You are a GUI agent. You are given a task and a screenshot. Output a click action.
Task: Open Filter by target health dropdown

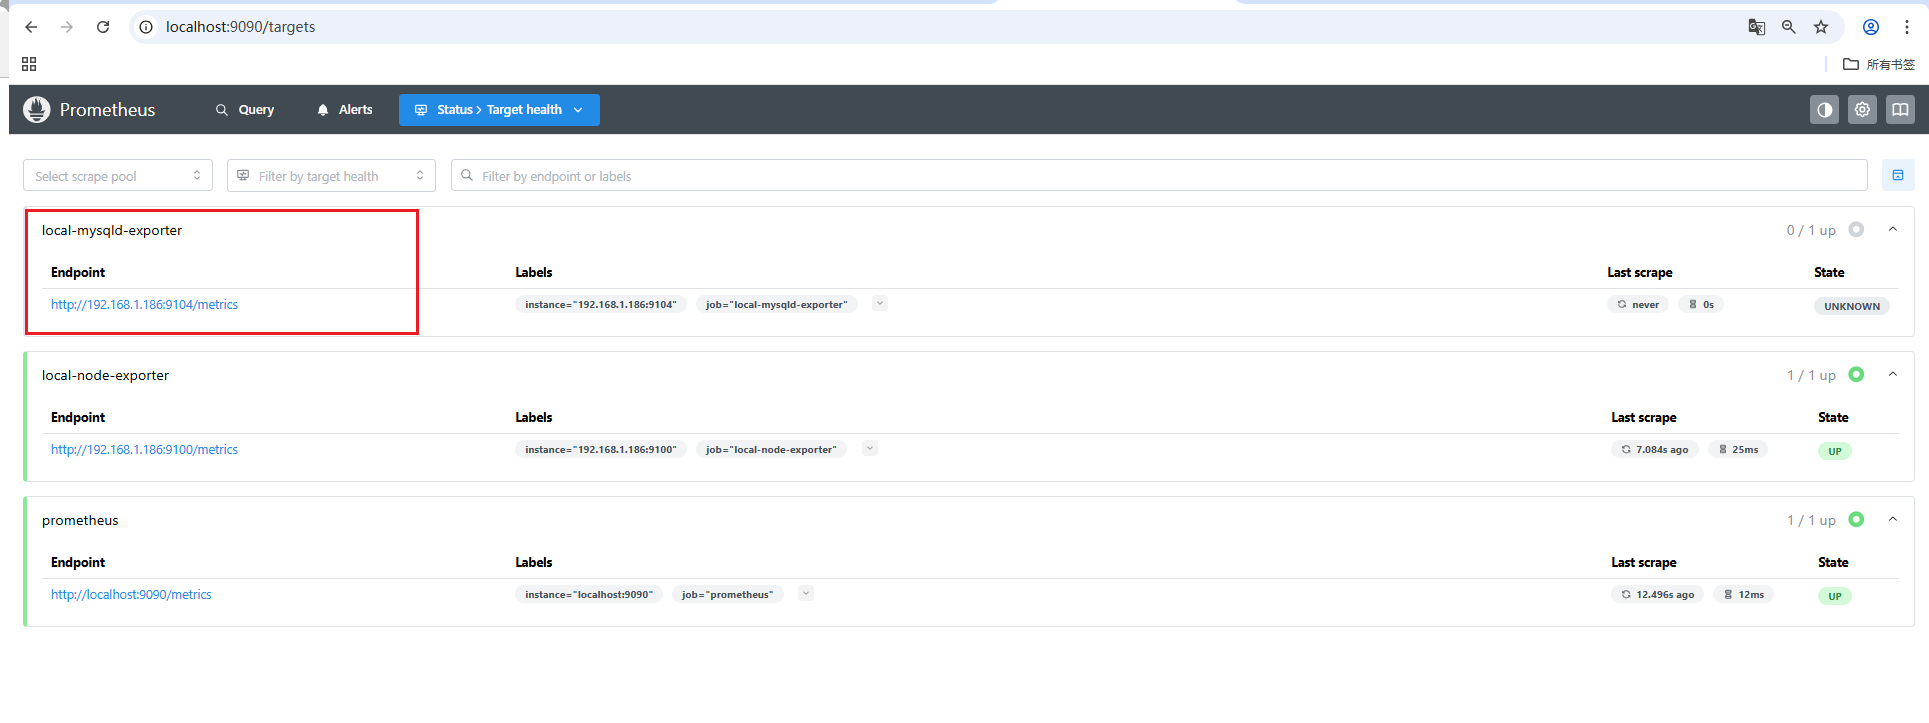[x=331, y=176]
